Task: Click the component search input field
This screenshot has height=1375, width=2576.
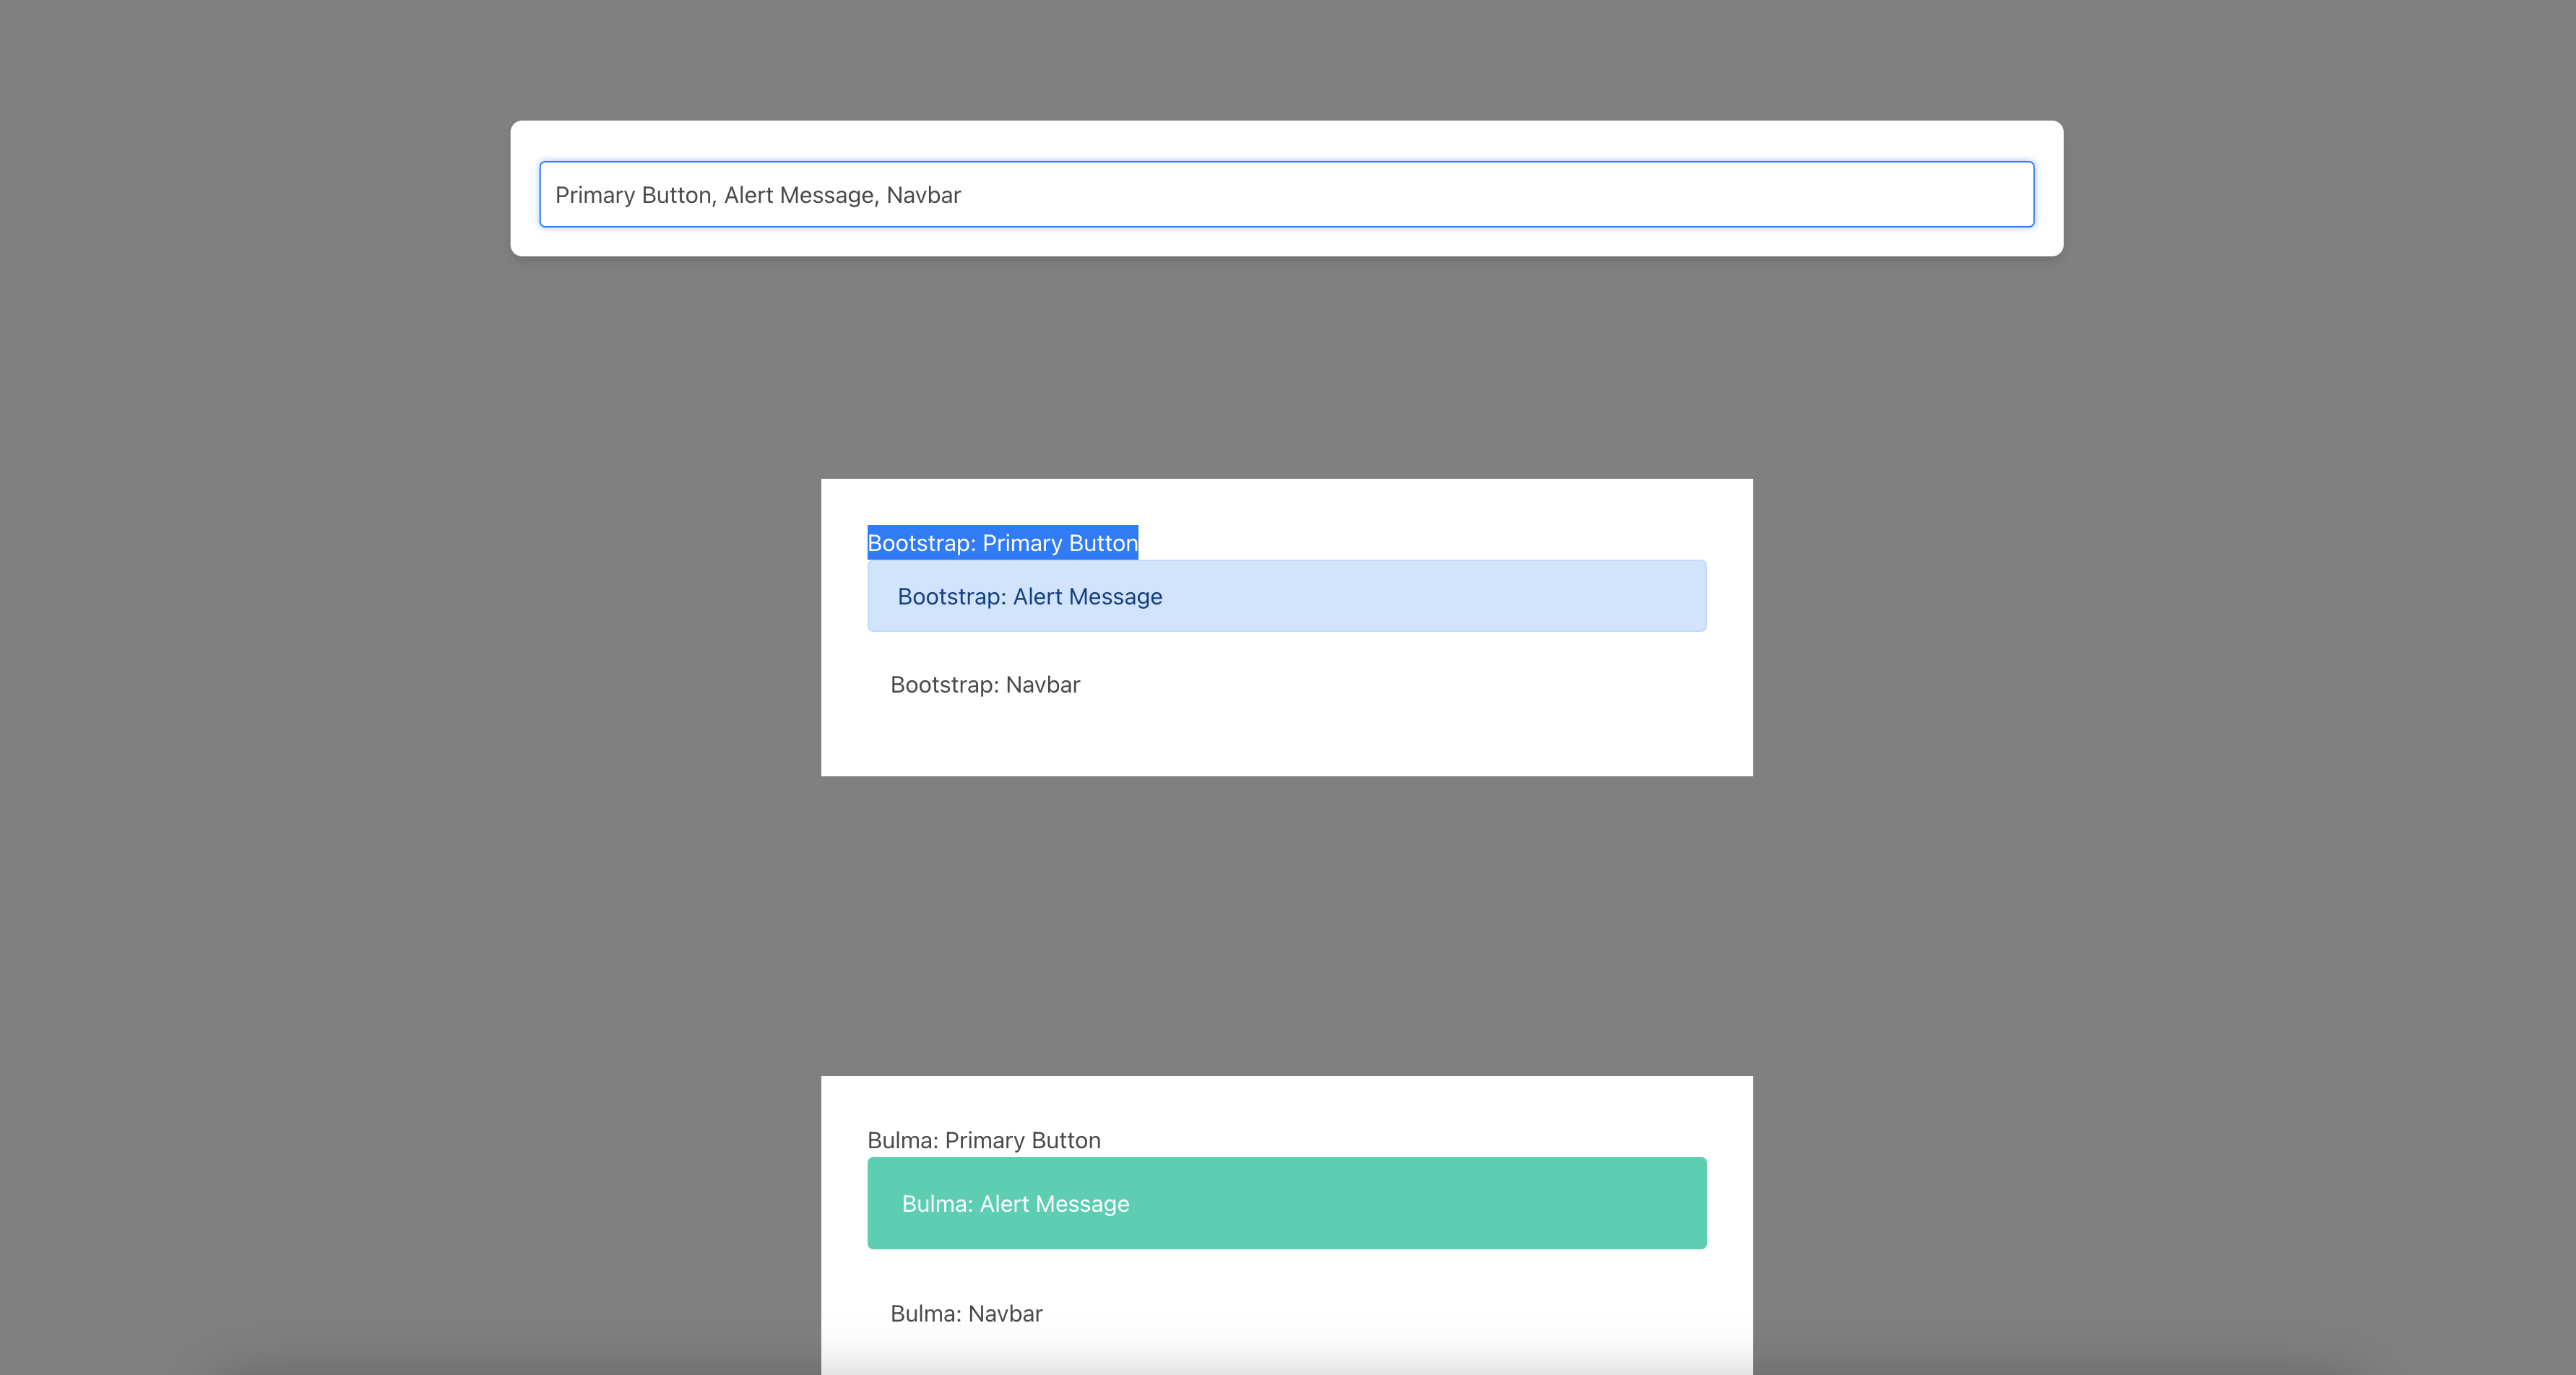Action: click(x=1286, y=194)
